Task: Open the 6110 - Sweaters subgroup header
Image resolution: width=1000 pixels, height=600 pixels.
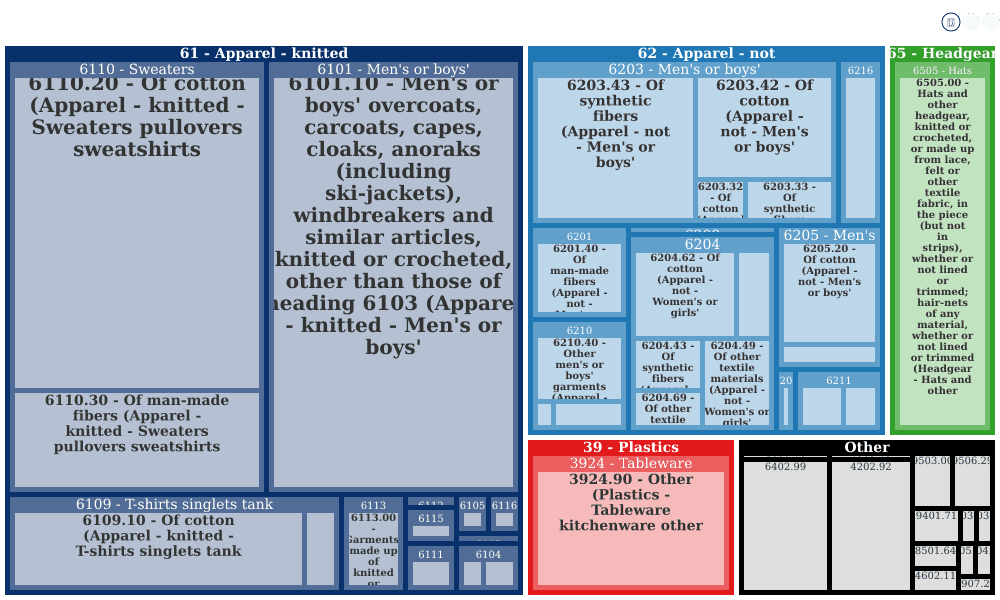Action: tap(136, 70)
